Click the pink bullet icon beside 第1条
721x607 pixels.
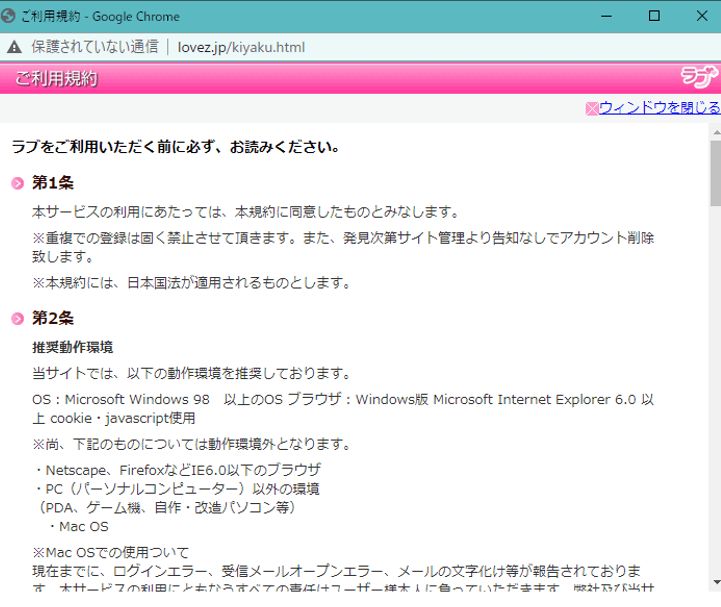[17, 183]
